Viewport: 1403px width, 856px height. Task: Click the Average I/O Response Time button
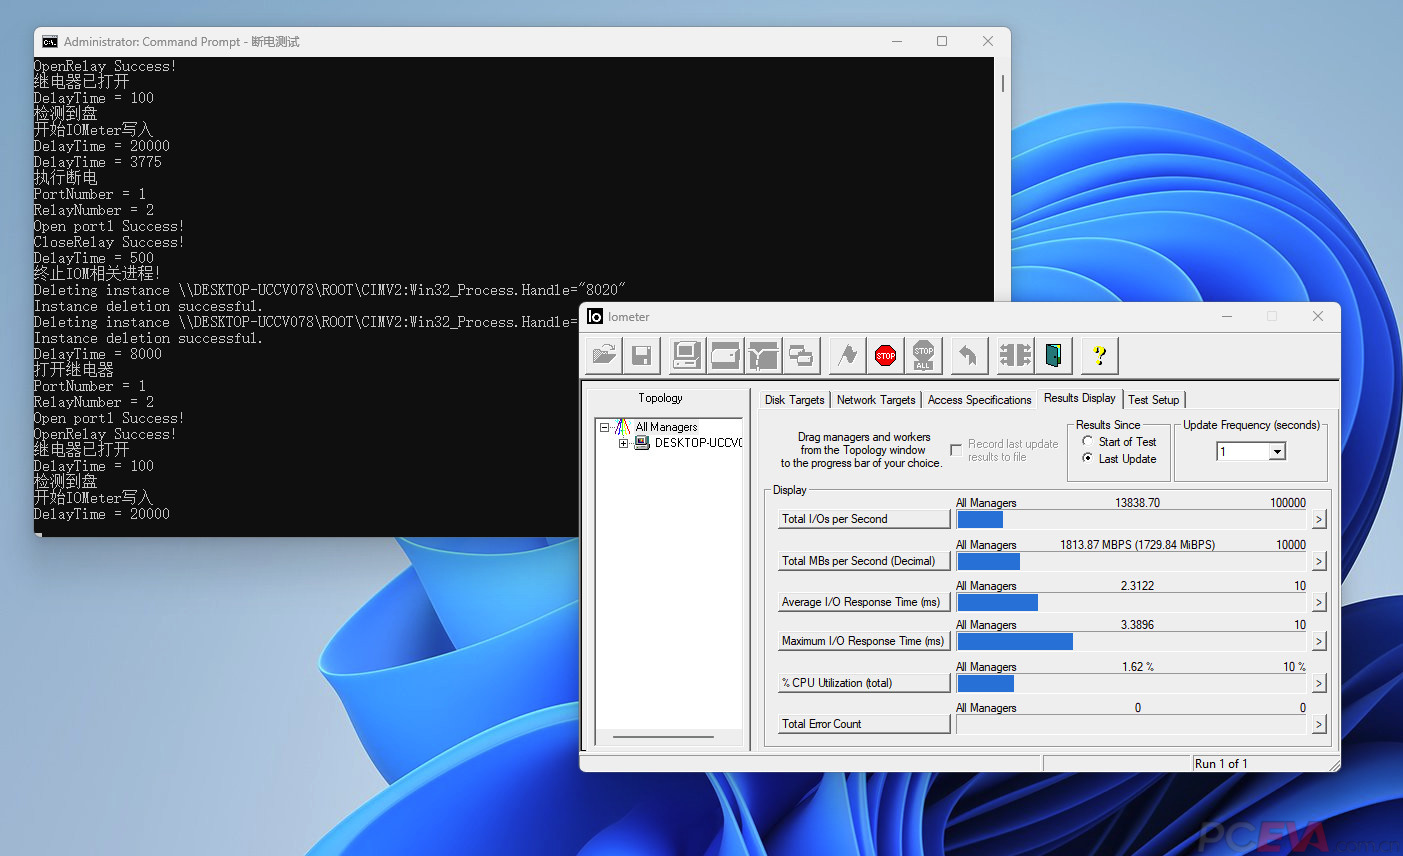(x=864, y=602)
